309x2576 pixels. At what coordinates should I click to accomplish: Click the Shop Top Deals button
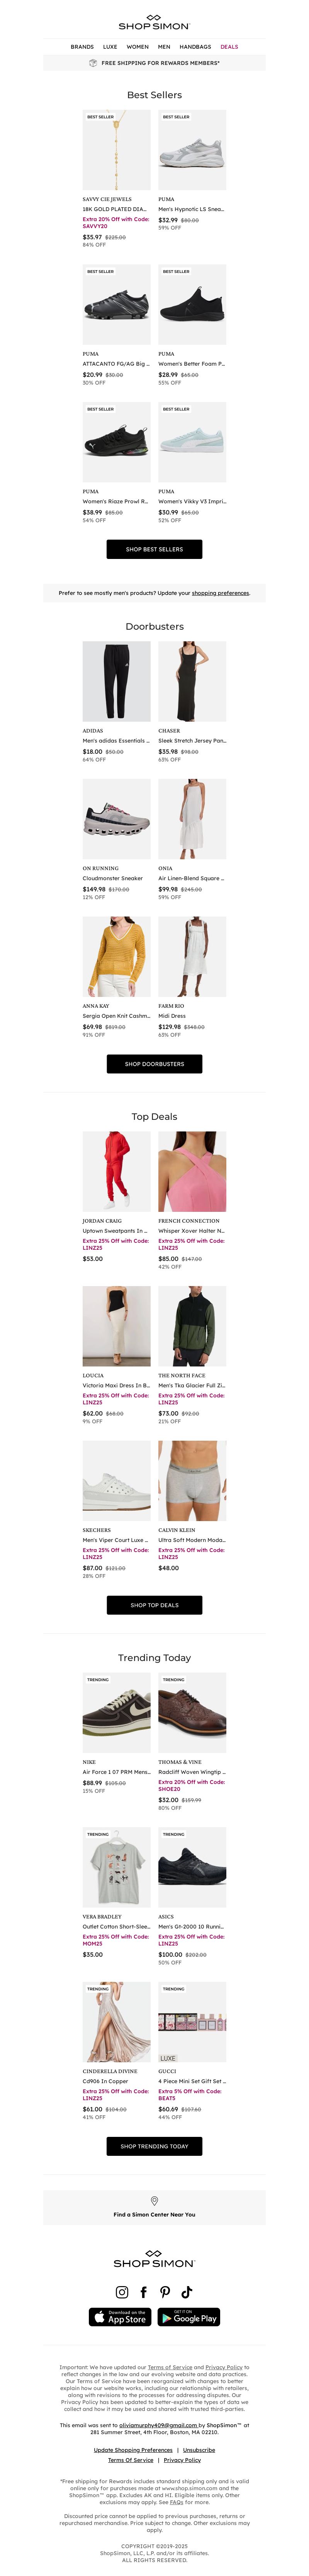click(154, 1605)
